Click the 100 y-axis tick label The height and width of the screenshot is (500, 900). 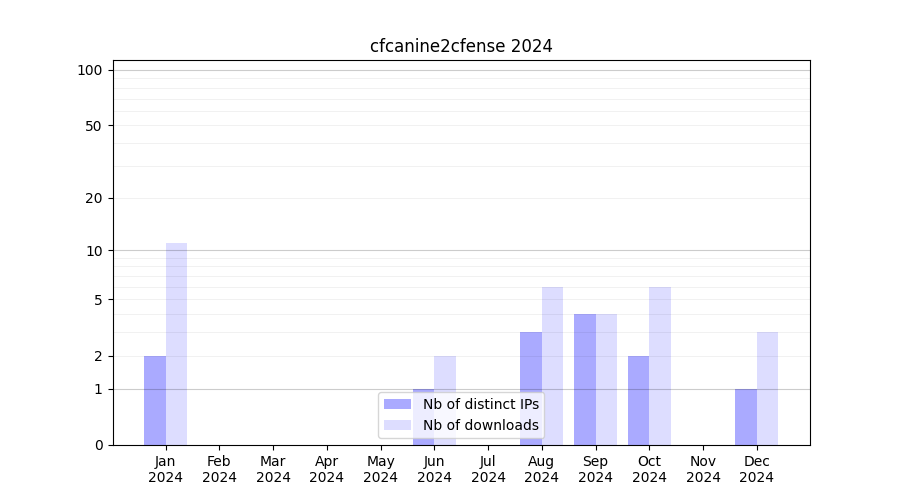[x=90, y=70]
